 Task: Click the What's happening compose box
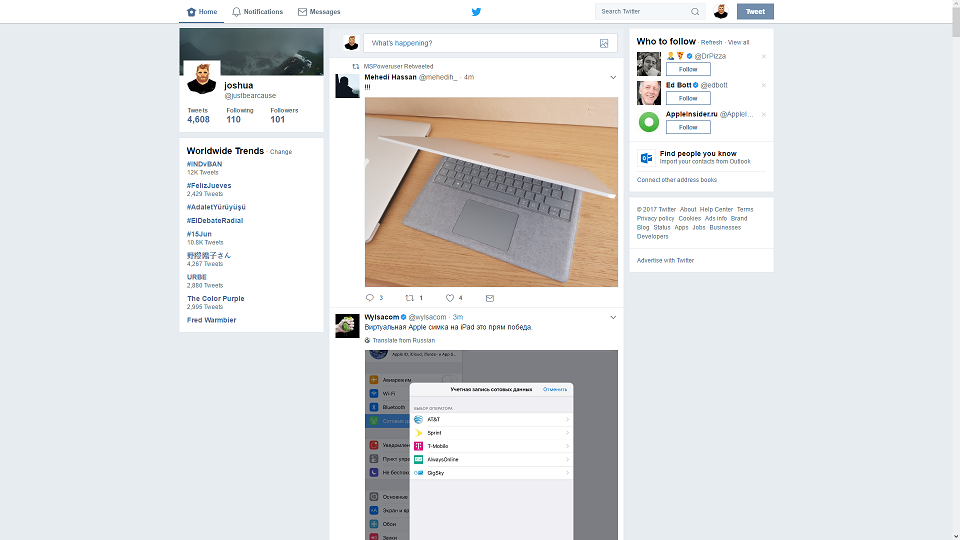pyautogui.click(x=490, y=43)
